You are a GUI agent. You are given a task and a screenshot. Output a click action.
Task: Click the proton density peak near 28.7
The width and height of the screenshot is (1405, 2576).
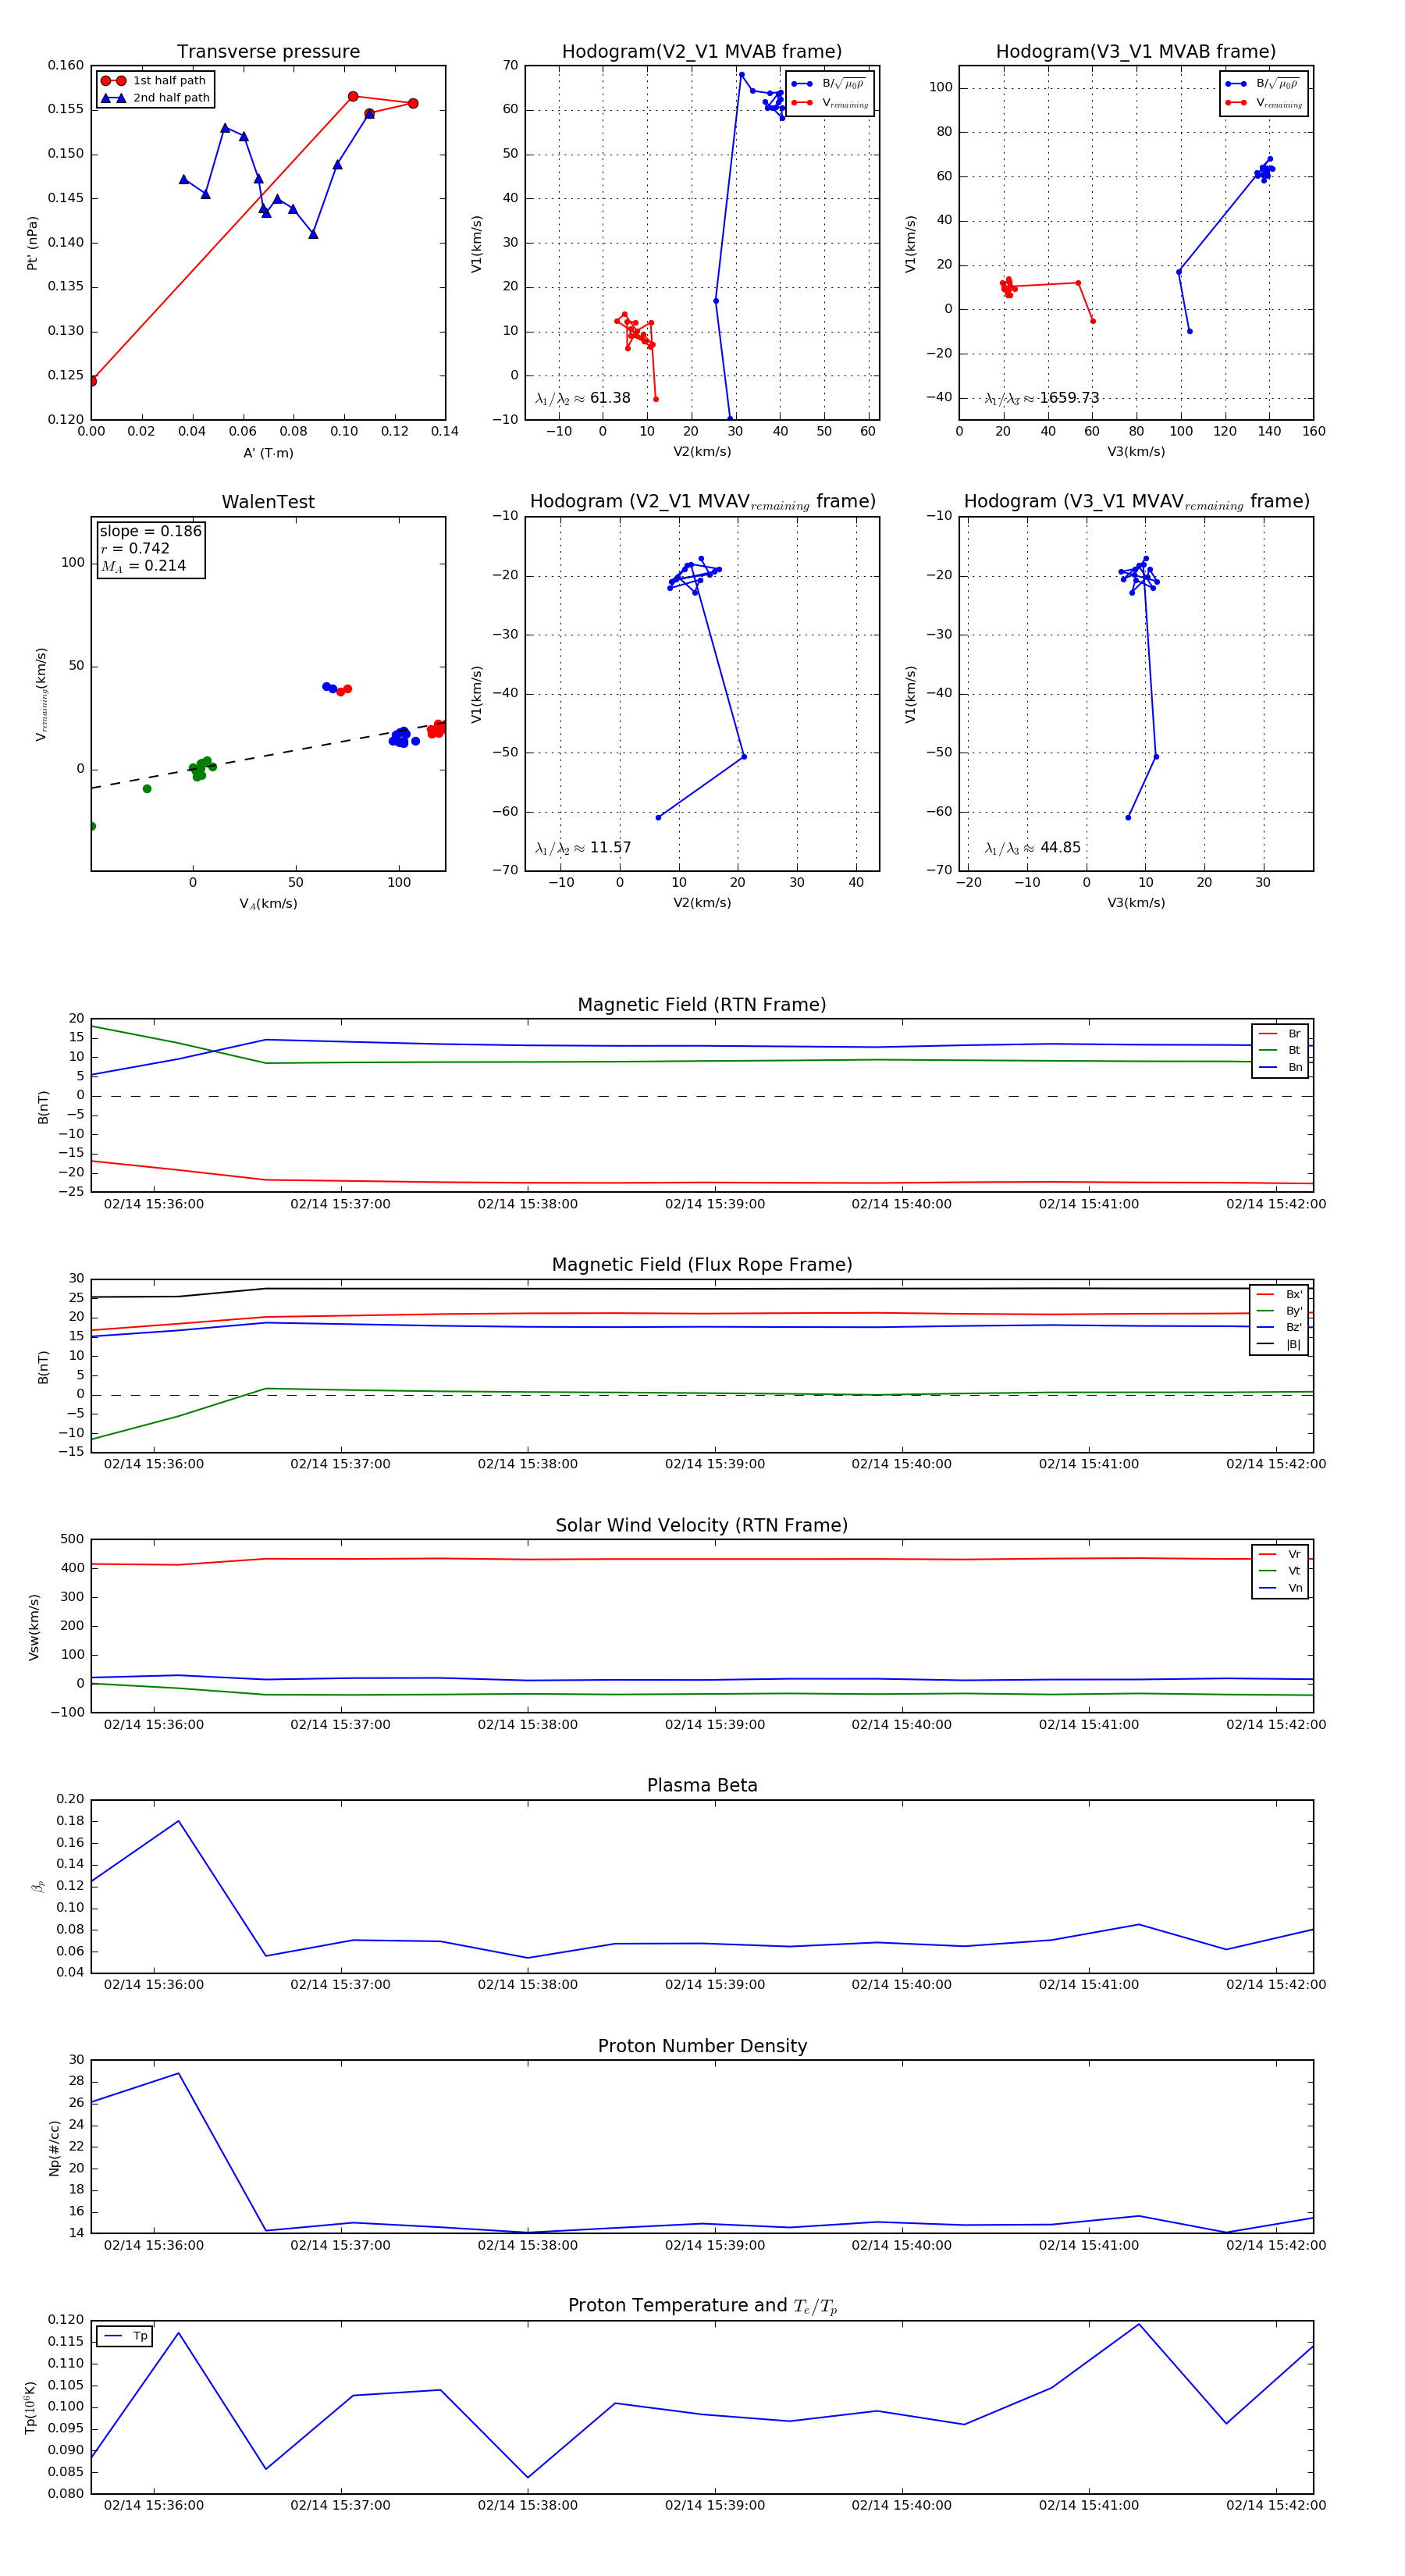(x=179, y=2074)
